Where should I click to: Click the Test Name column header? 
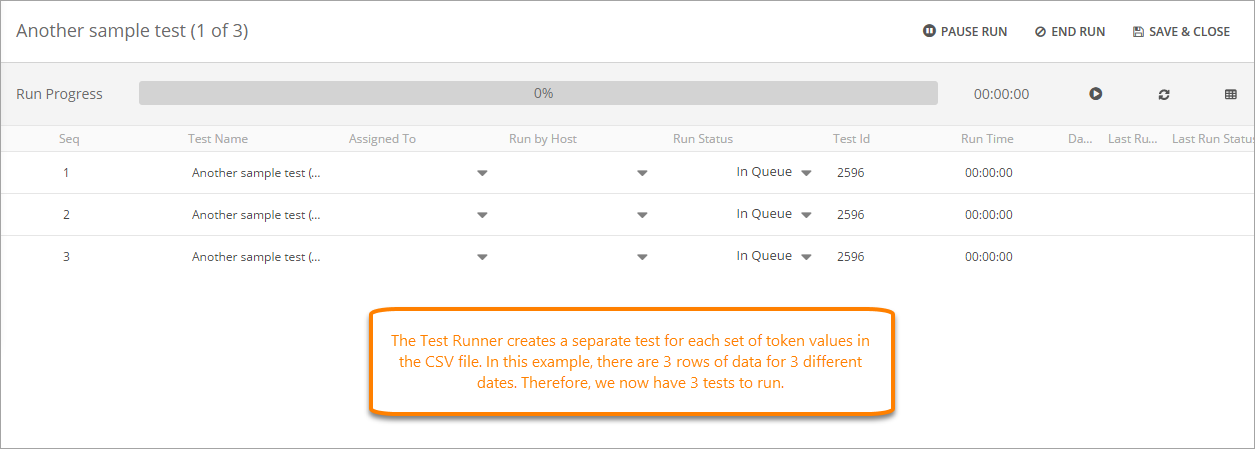click(x=218, y=139)
